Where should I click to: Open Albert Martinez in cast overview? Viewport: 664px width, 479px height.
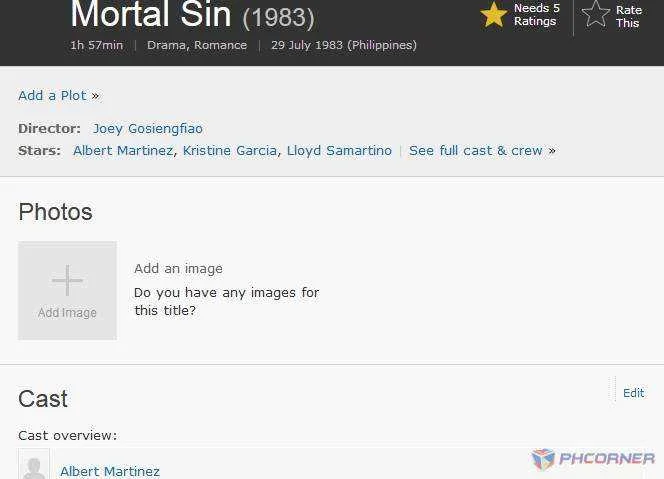tap(110, 471)
